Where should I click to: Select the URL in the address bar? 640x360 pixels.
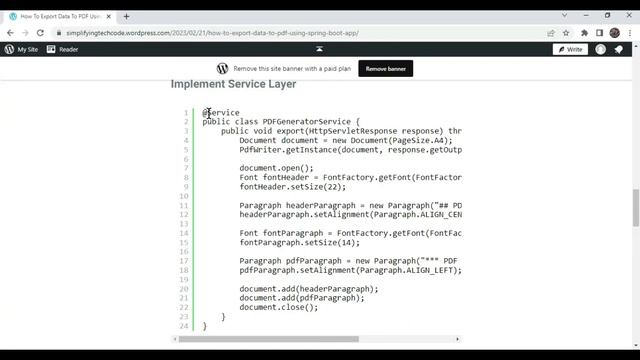(212, 33)
